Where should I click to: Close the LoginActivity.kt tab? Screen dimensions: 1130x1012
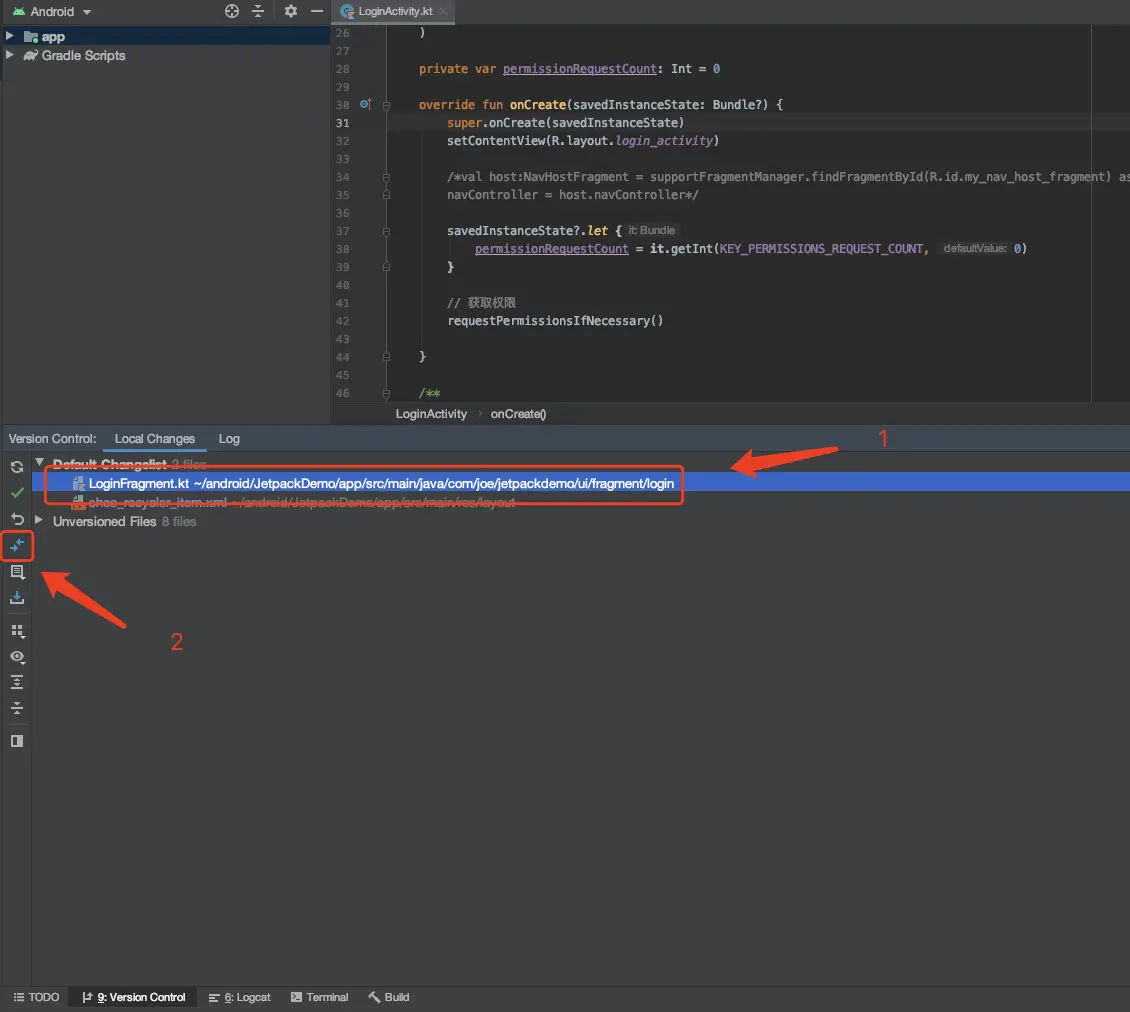(x=443, y=12)
